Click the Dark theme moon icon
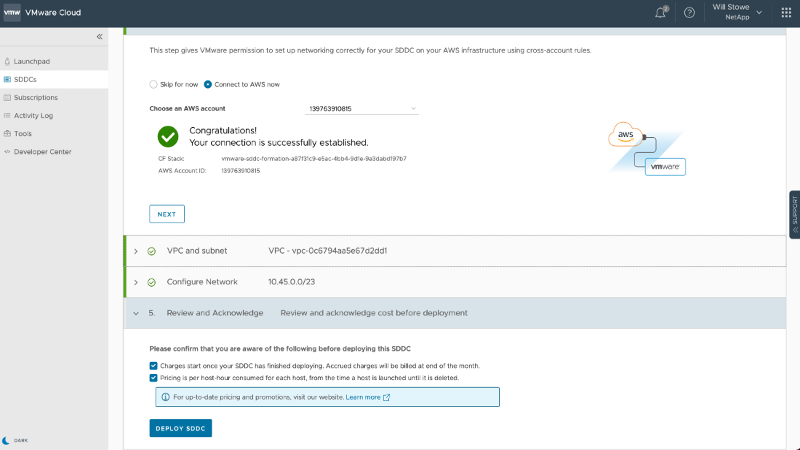The width and height of the screenshot is (800, 450). tap(7, 440)
